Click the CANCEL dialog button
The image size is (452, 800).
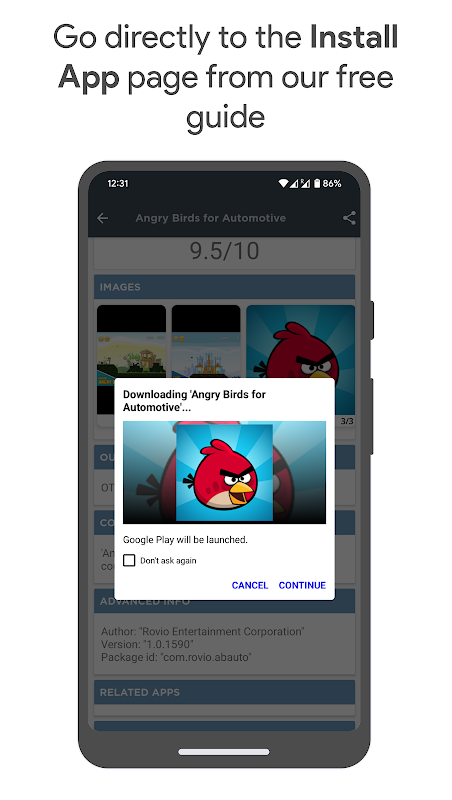click(x=249, y=585)
